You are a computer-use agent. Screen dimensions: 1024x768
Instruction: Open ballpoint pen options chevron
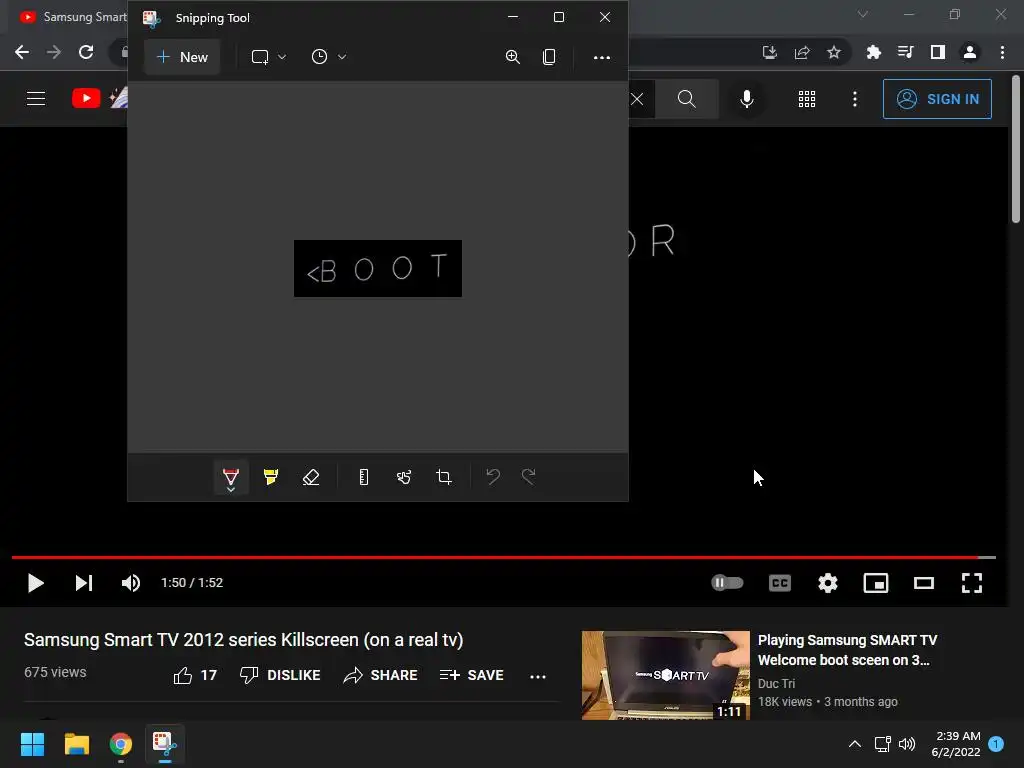point(231,489)
